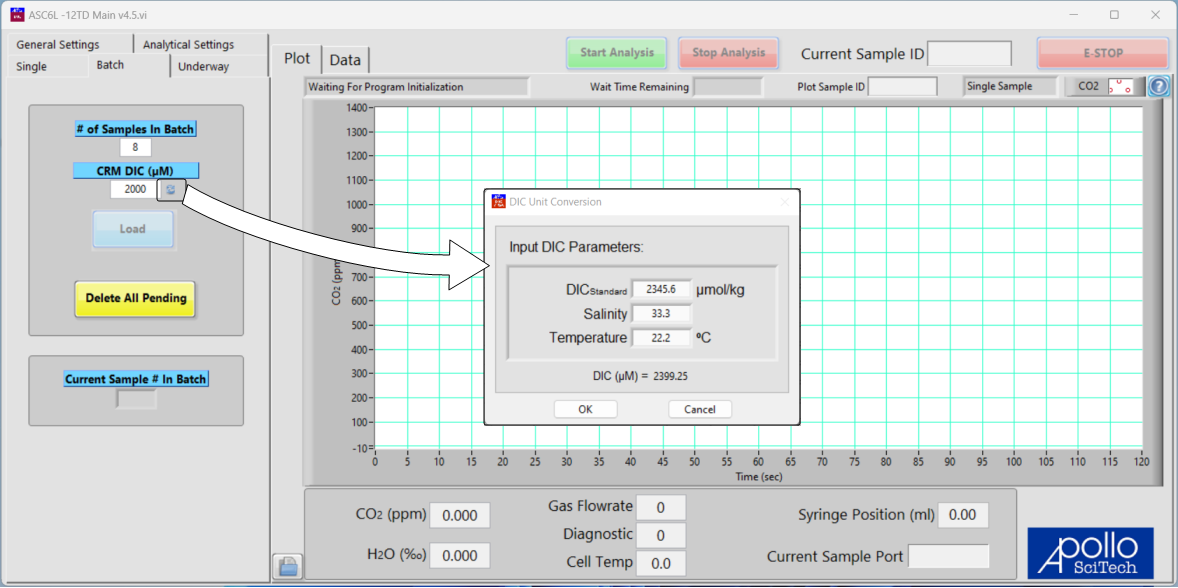Click the app icon in title bar
Viewport: 1178px width, 588px height.
pyautogui.click(x=16, y=15)
